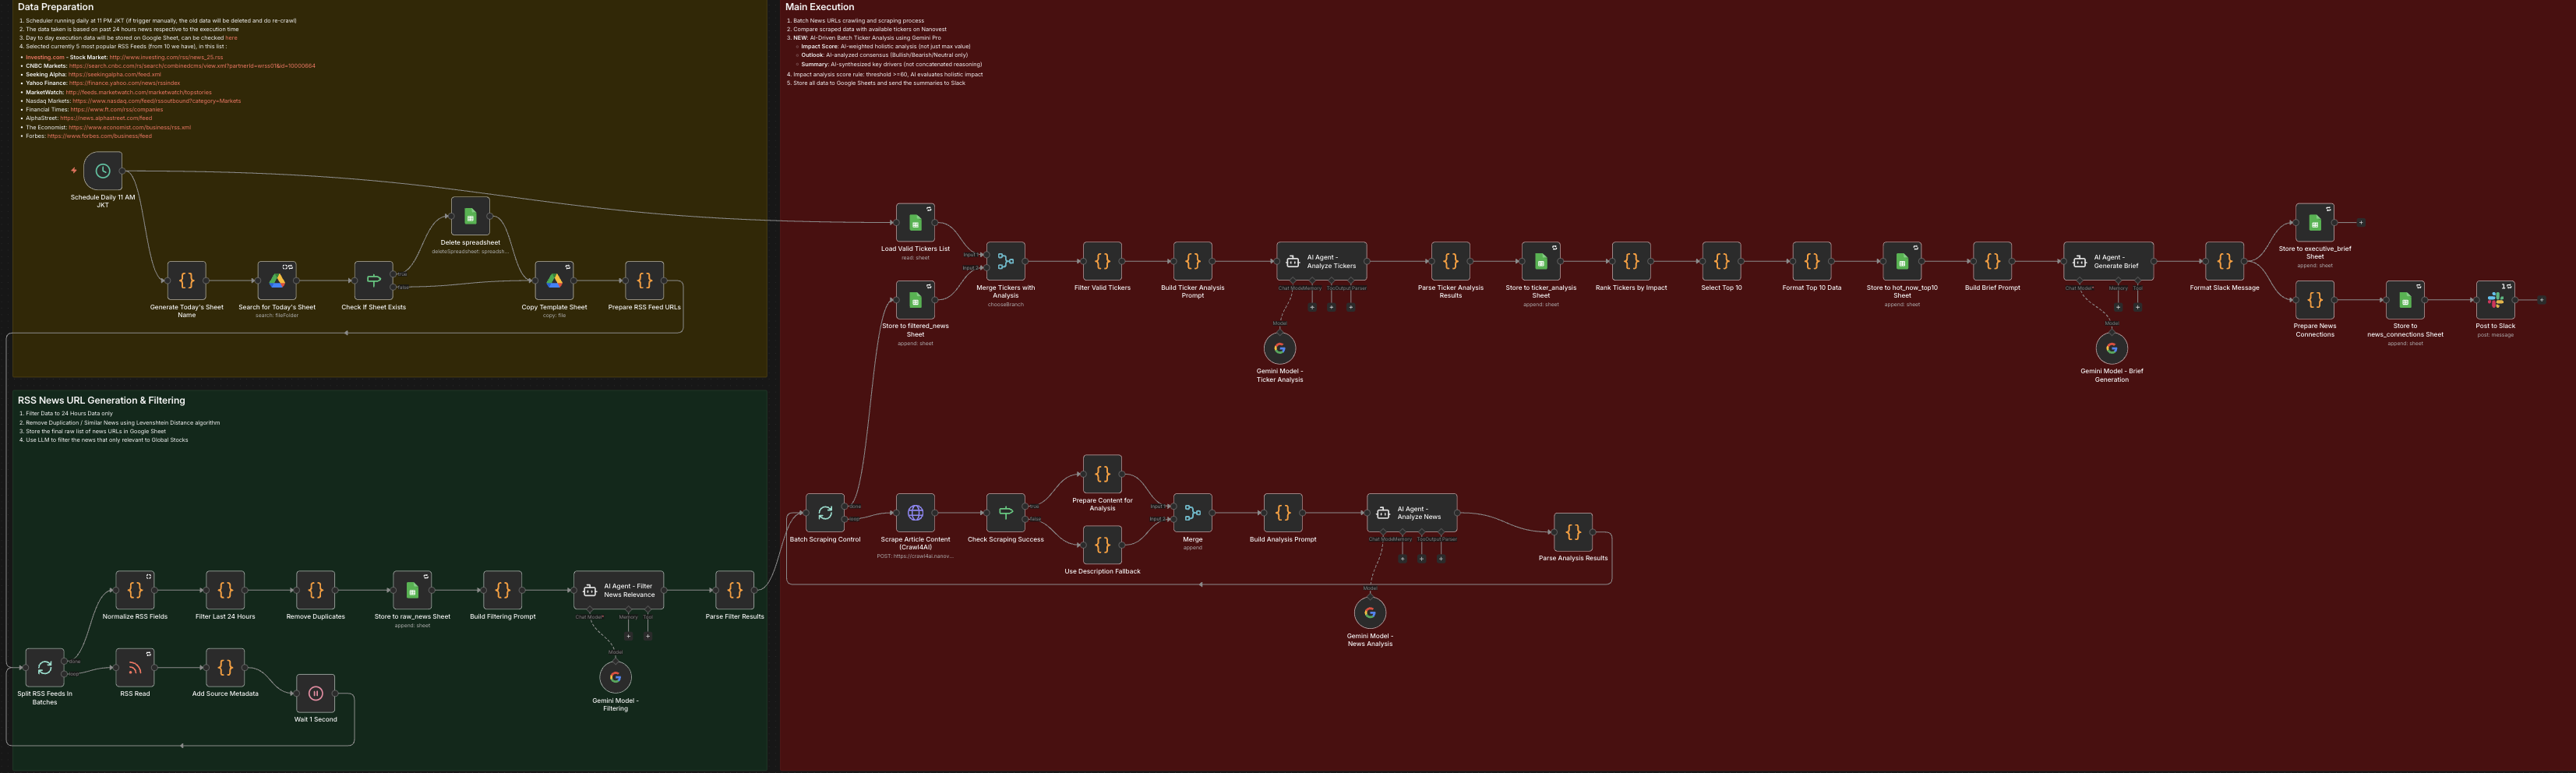Image resolution: width=2576 pixels, height=773 pixels.
Task: Click the RSS Read node
Action: [x=135, y=667]
